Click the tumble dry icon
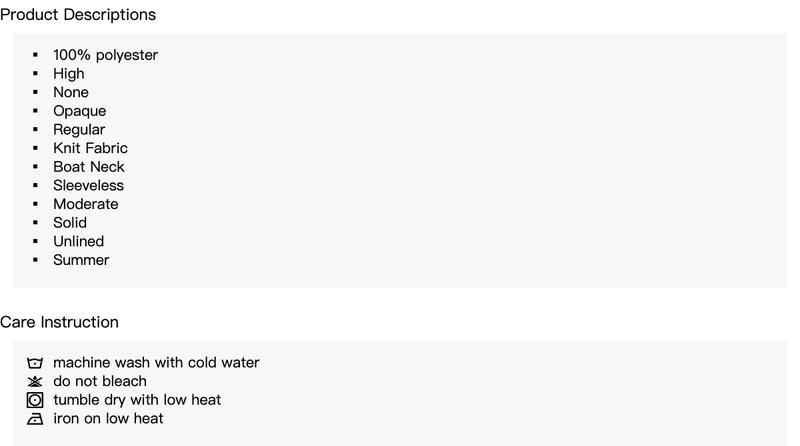Viewport: 800px width, 446px height. coord(35,400)
